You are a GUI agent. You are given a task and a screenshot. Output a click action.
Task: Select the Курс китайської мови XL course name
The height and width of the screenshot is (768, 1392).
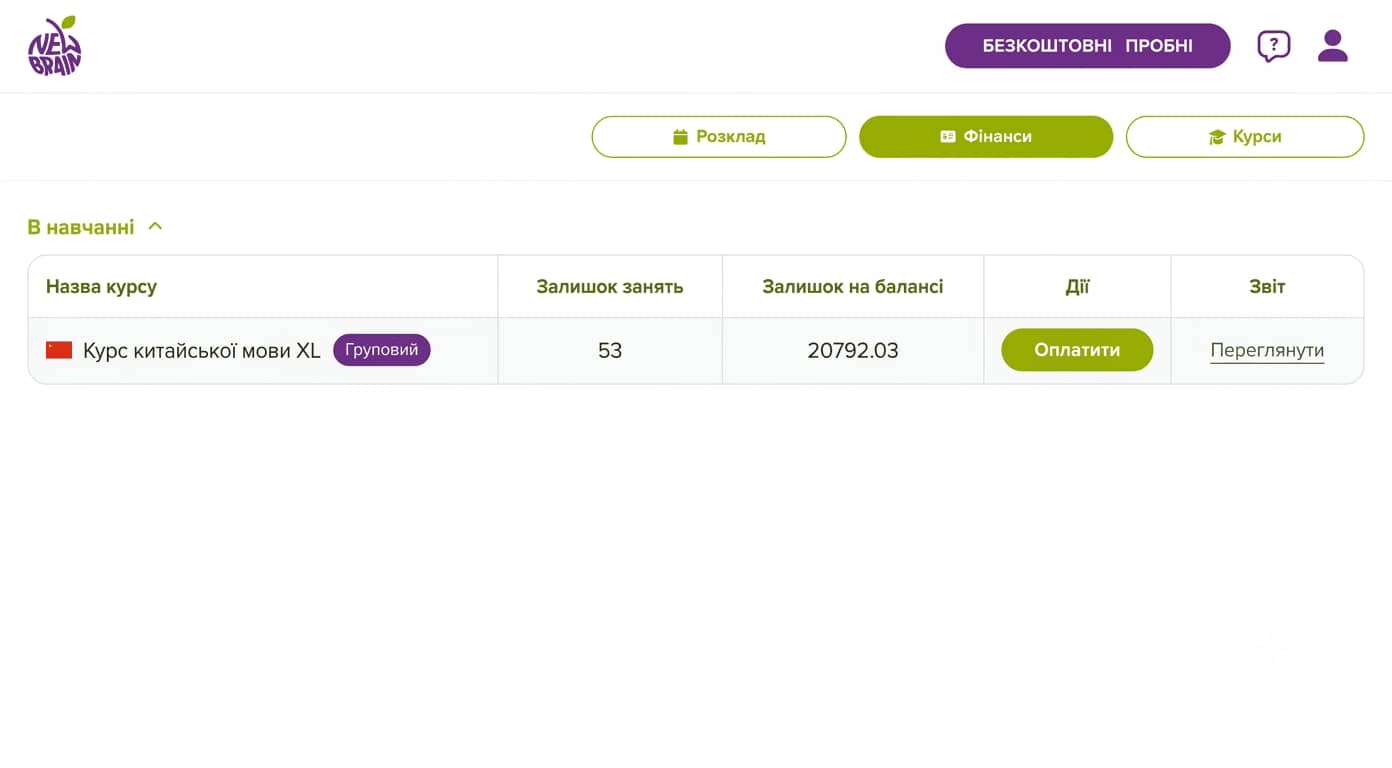pyautogui.click(x=202, y=350)
